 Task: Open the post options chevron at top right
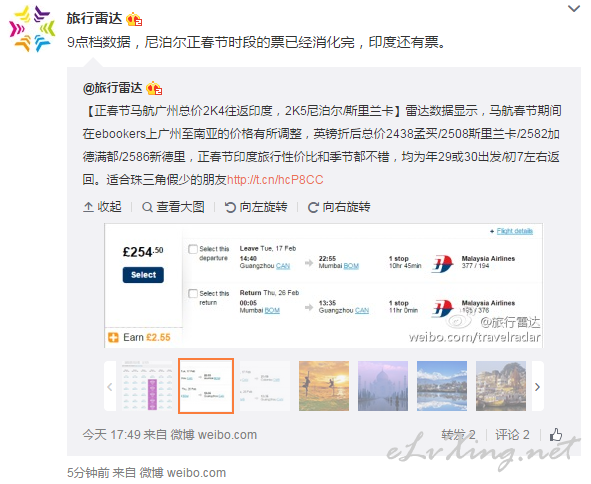coord(574,8)
